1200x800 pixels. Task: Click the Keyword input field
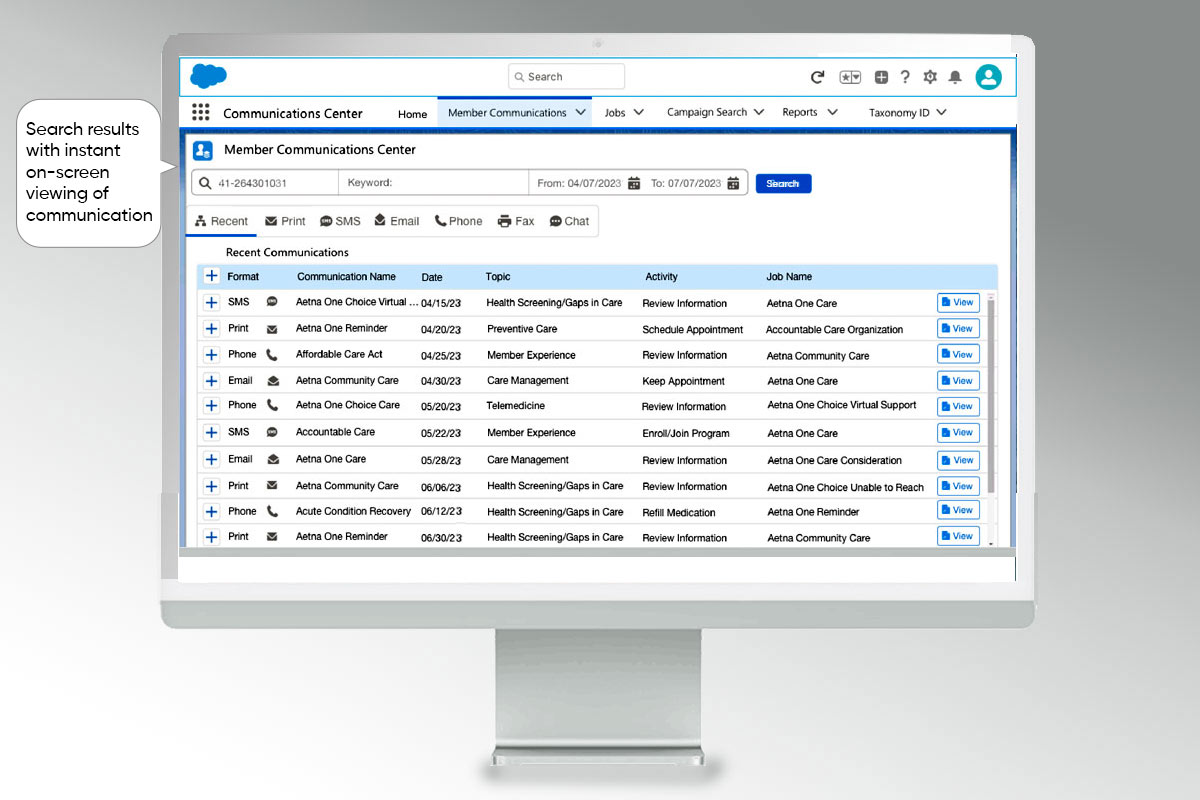click(433, 183)
